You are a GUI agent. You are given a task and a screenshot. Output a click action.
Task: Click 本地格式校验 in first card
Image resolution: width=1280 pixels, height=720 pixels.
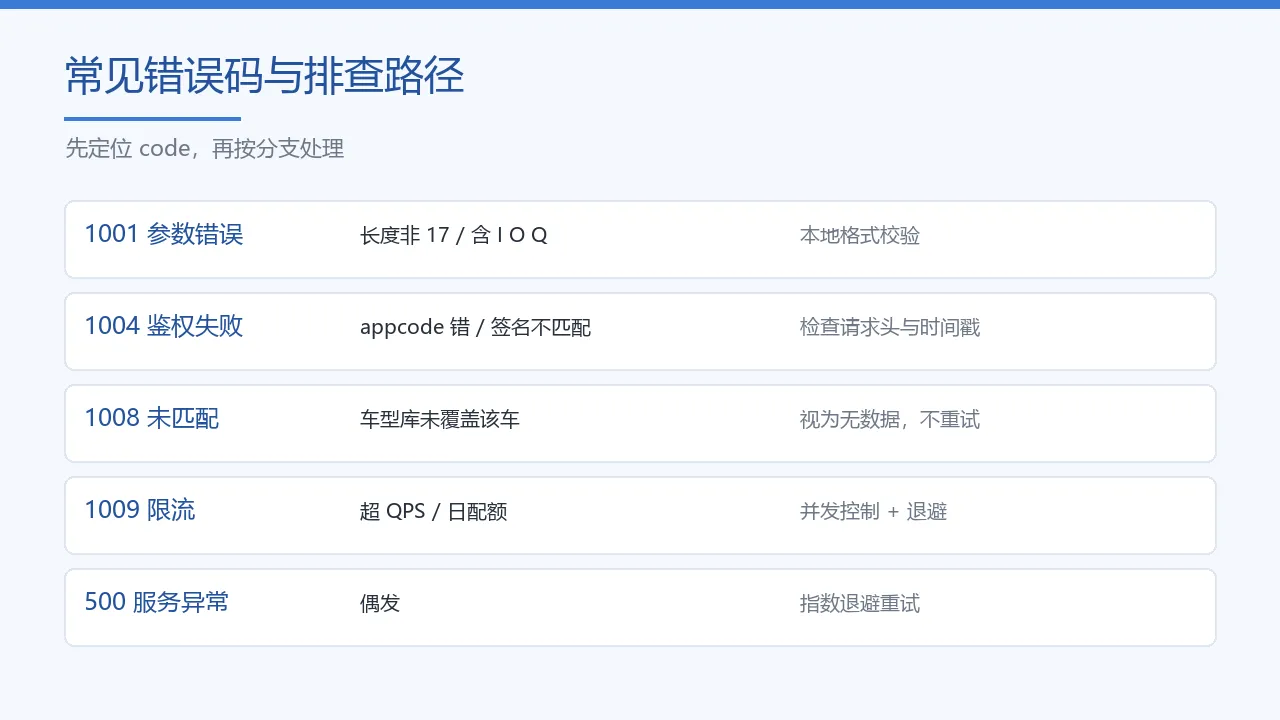point(860,236)
